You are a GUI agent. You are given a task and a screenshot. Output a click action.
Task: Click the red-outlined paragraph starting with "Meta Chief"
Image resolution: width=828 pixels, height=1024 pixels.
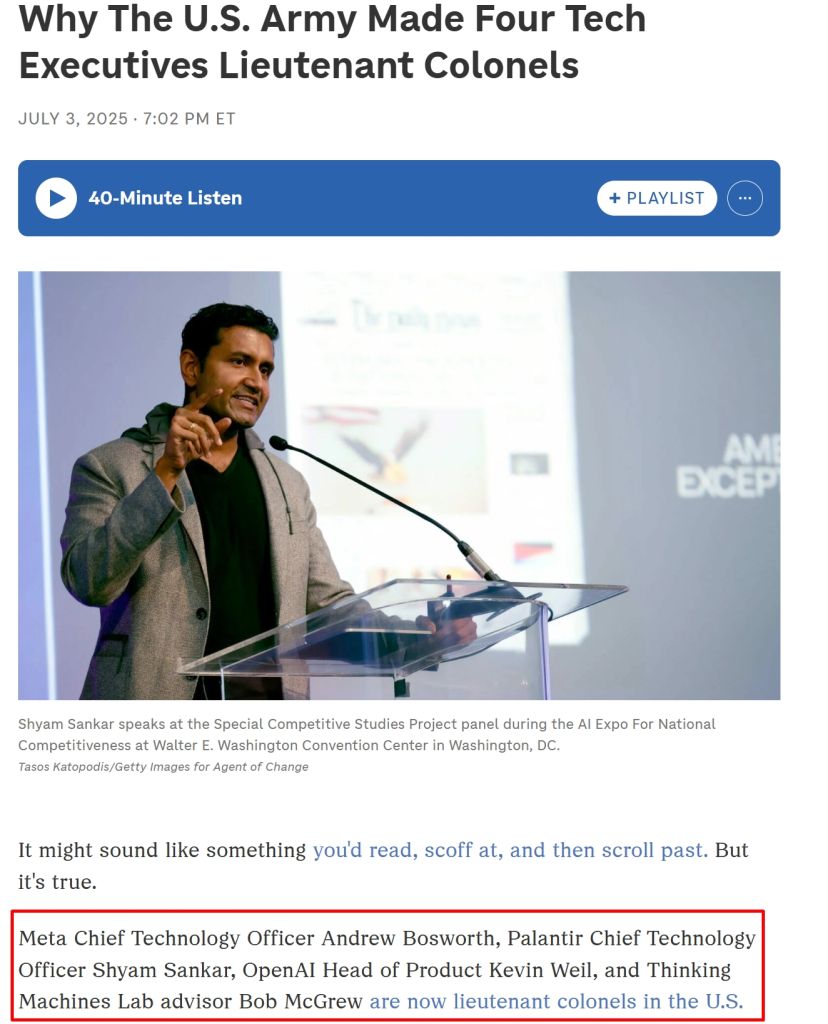(x=387, y=969)
